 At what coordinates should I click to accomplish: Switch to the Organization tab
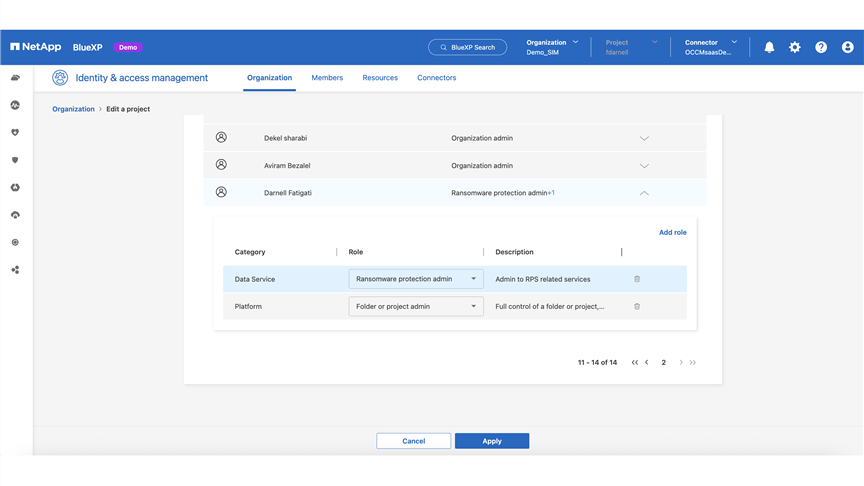tap(269, 78)
